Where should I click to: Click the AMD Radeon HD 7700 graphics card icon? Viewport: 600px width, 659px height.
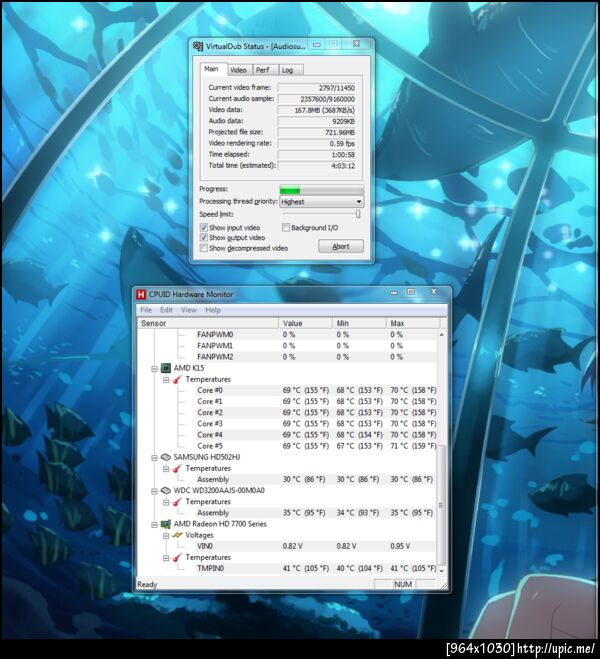click(x=166, y=524)
